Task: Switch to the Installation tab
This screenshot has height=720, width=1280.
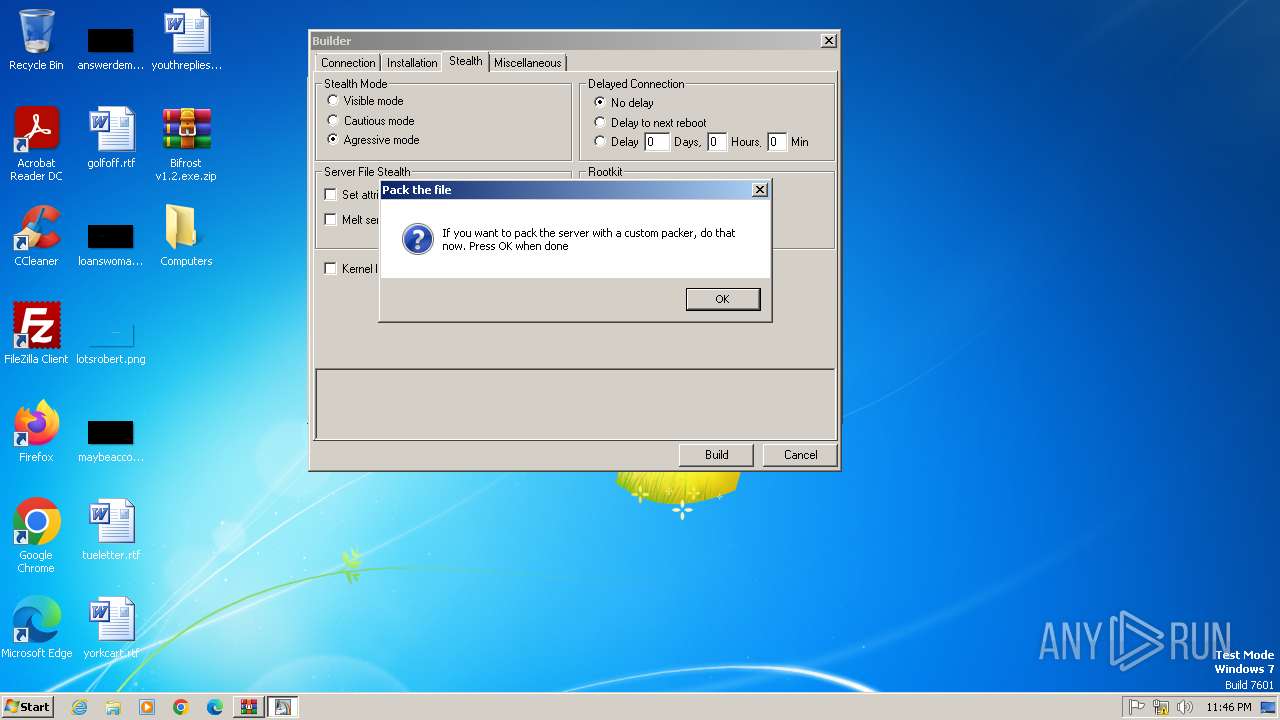Action: (412, 63)
